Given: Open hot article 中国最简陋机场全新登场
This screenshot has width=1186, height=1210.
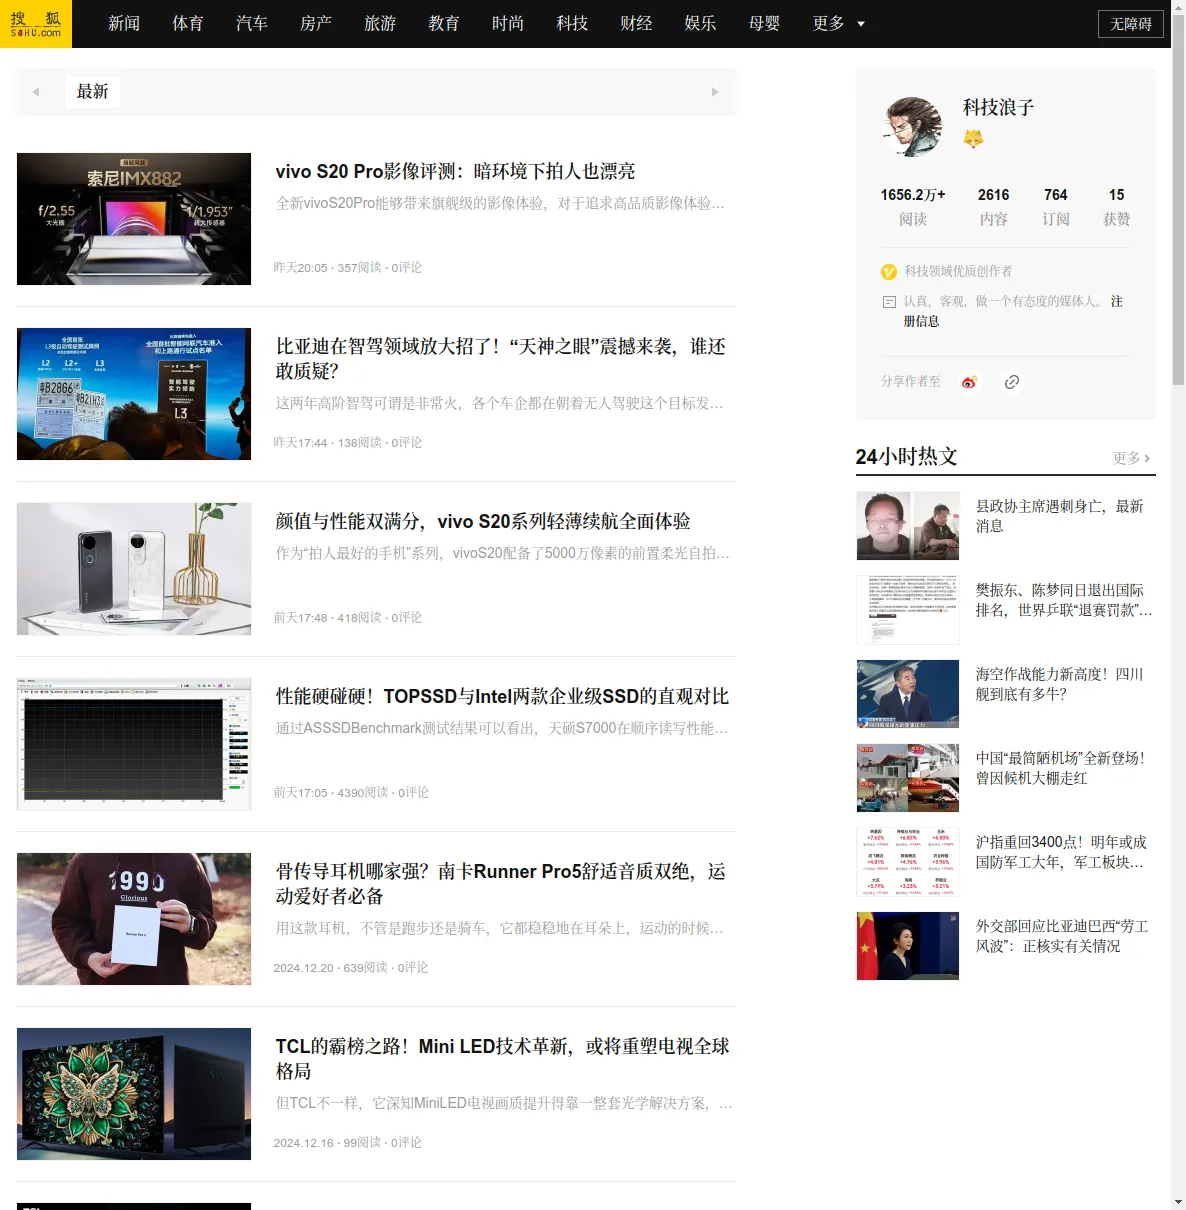Looking at the screenshot, I should [1060, 768].
